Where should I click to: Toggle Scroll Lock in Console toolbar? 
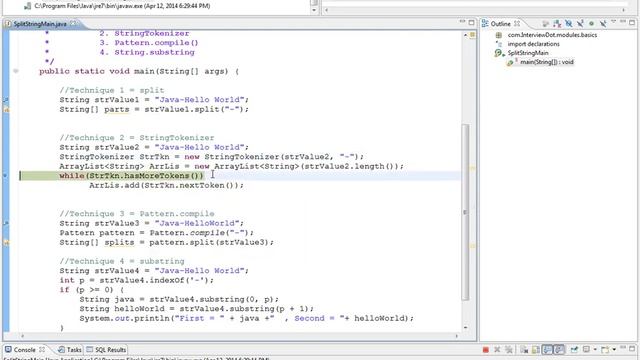[536, 350]
